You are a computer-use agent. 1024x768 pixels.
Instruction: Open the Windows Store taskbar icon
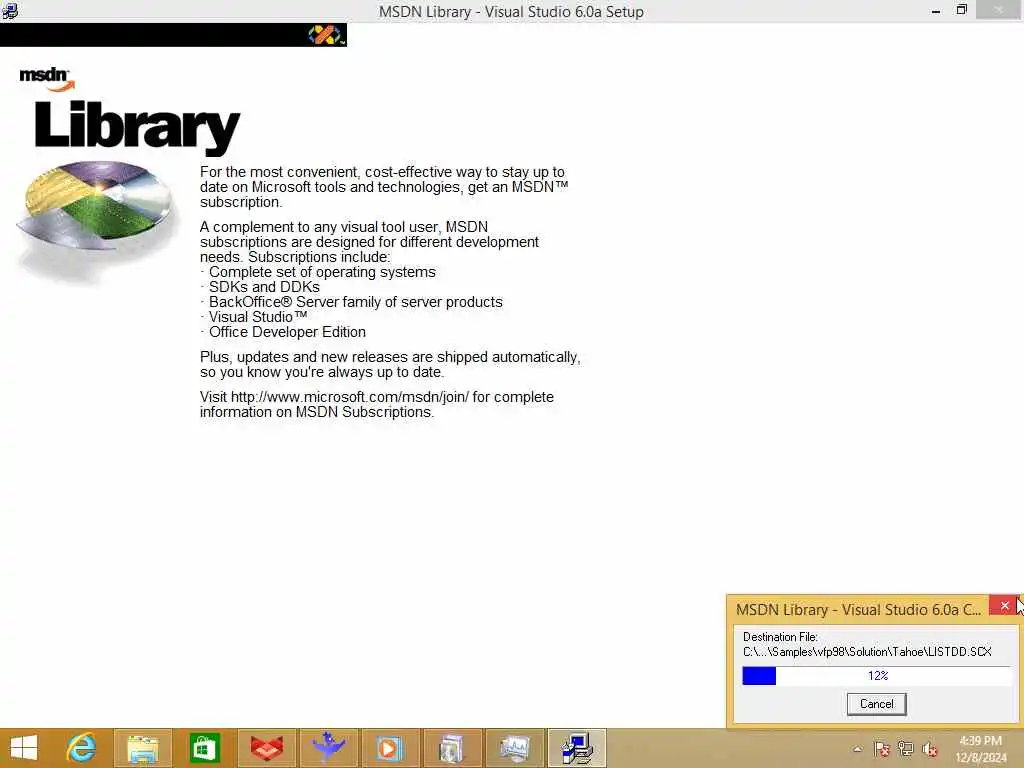(x=204, y=748)
